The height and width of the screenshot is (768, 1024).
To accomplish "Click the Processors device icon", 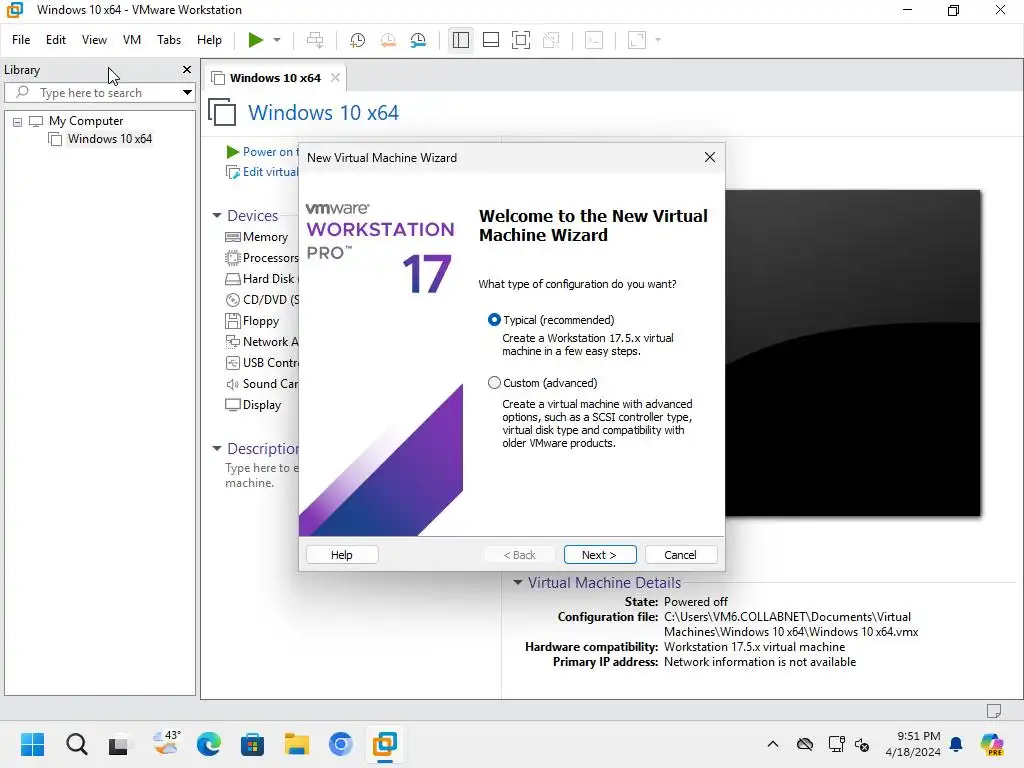I will [x=232, y=258].
